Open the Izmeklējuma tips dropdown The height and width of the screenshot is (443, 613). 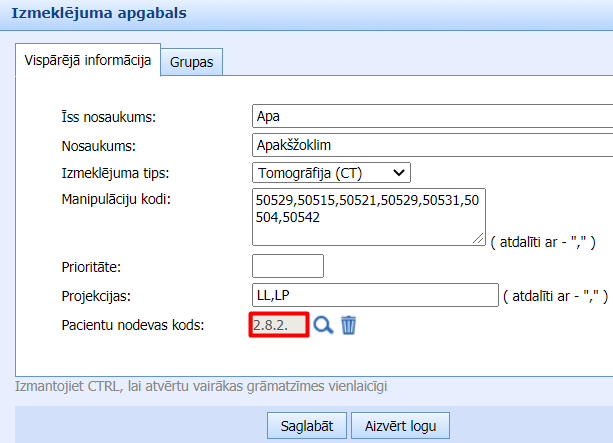point(331,172)
